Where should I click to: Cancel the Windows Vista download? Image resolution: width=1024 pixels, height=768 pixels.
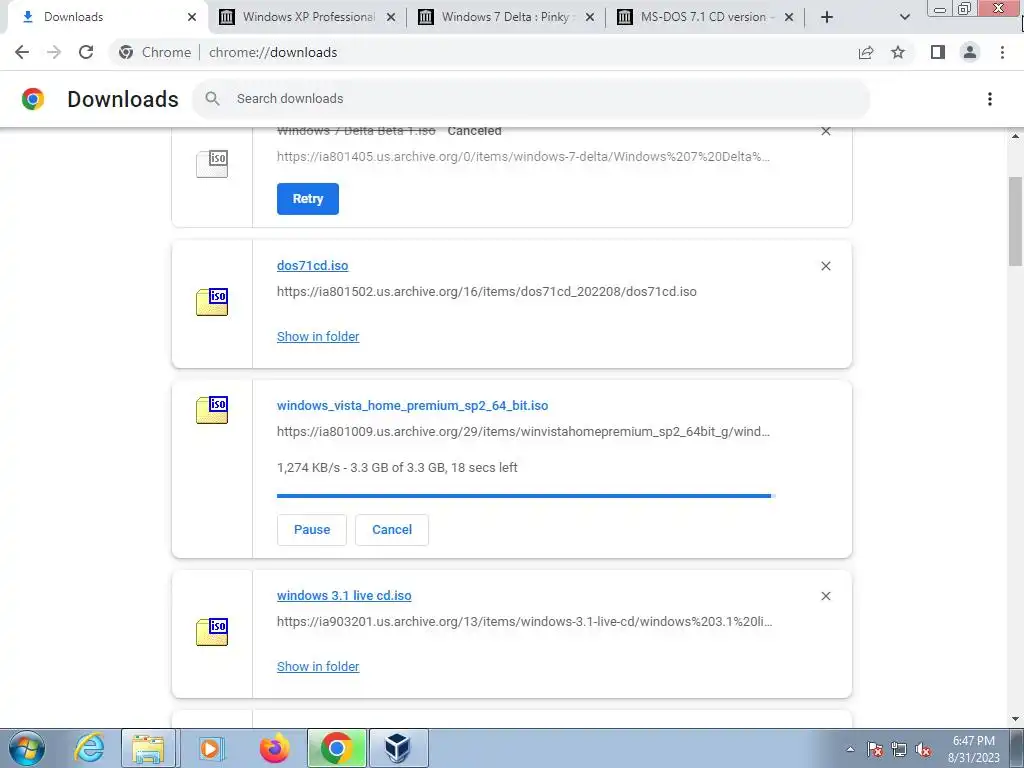pyautogui.click(x=392, y=530)
